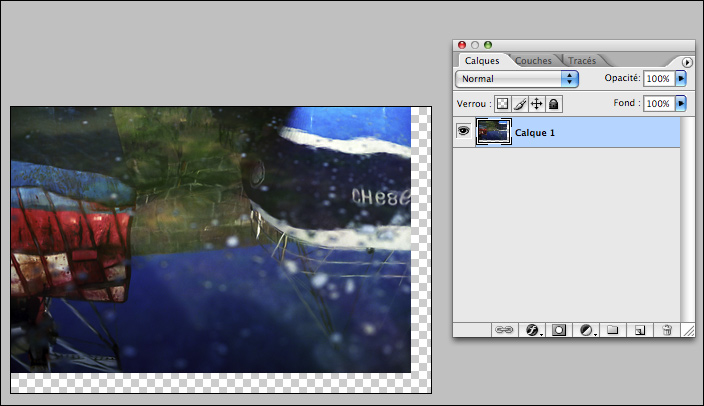
Task: Hide Calque 1 with the eye icon
Action: tap(463, 131)
